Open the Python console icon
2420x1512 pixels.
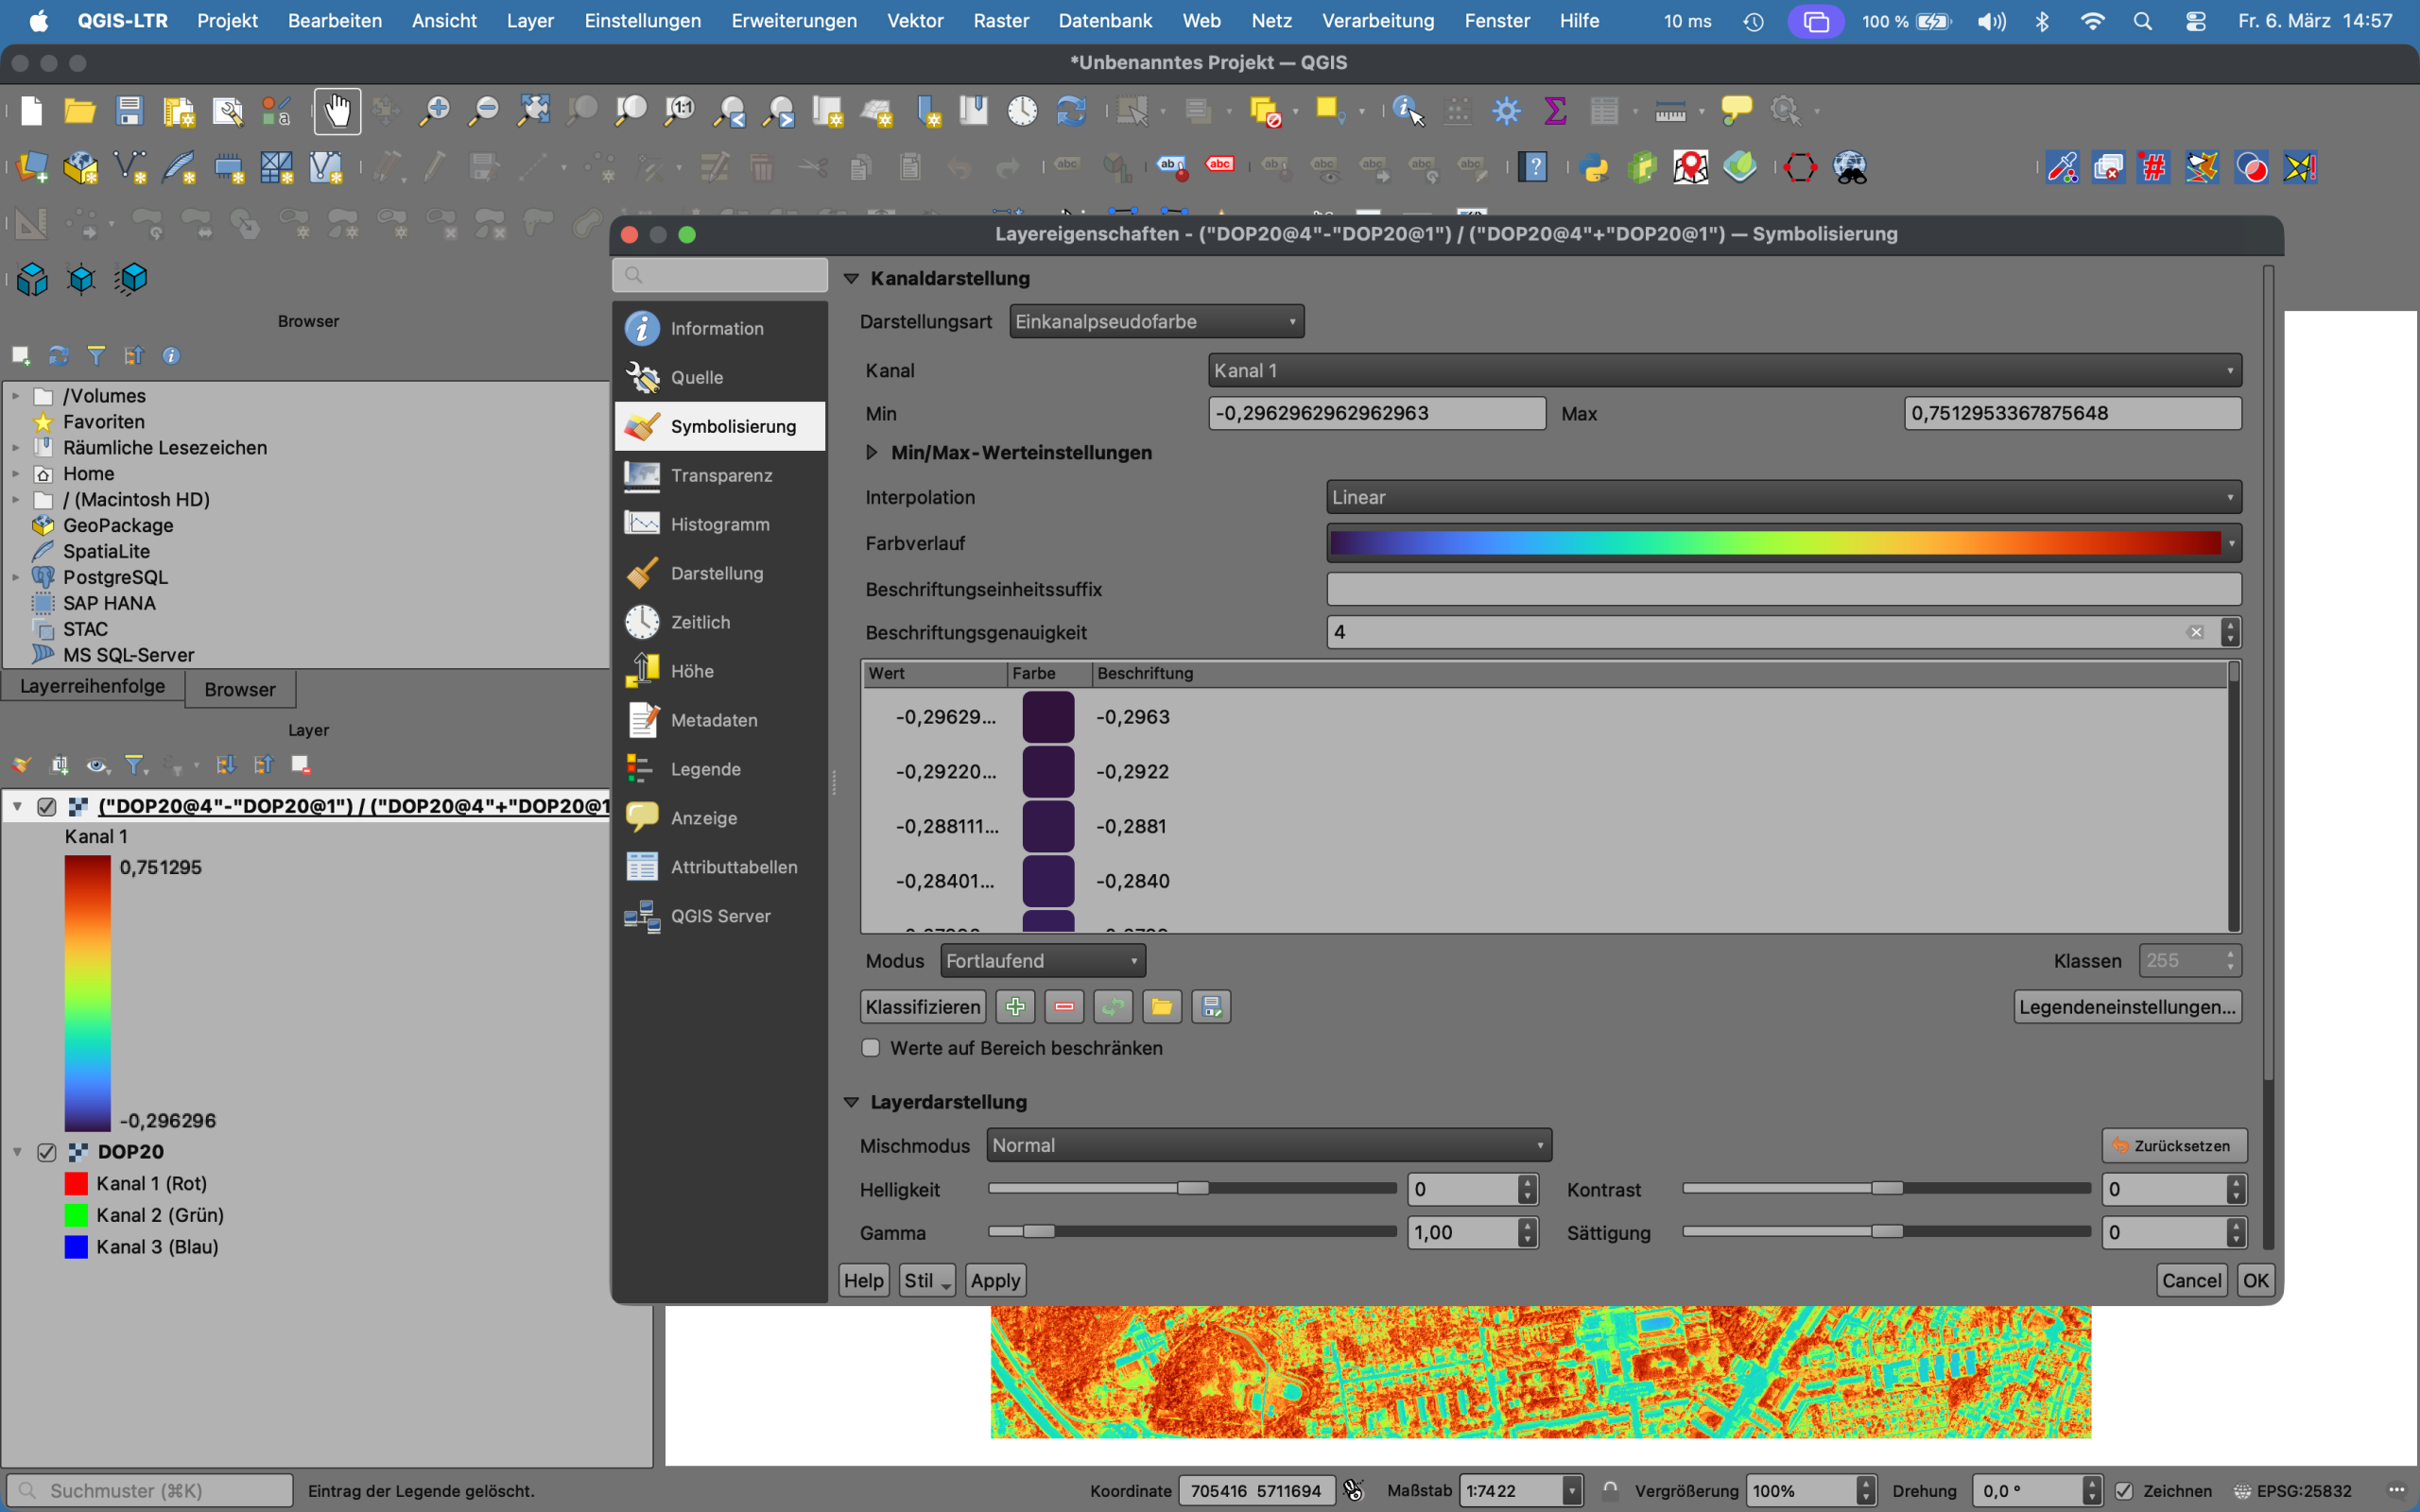coord(1594,168)
